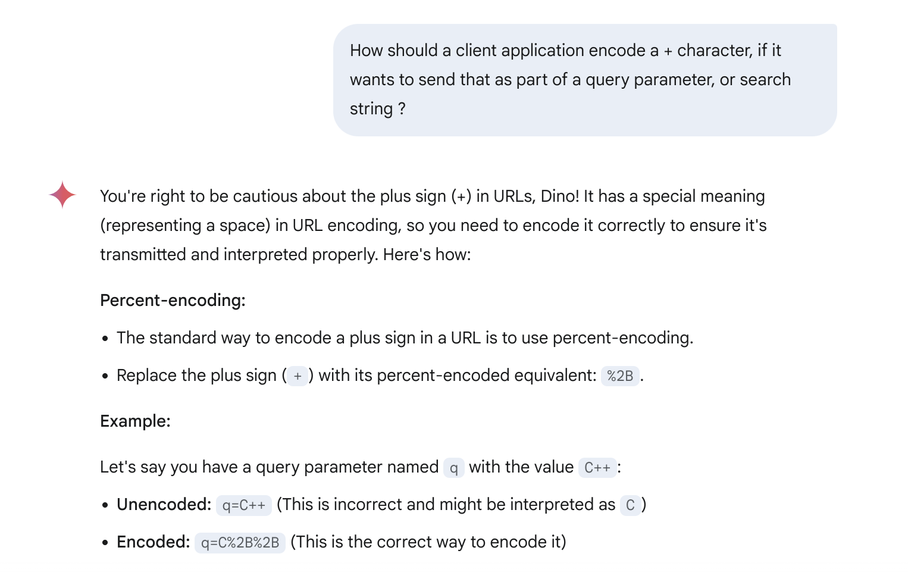Click the q parameter name code chip
Image resolution: width=908 pixels, height=572 pixels.
coord(453,468)
